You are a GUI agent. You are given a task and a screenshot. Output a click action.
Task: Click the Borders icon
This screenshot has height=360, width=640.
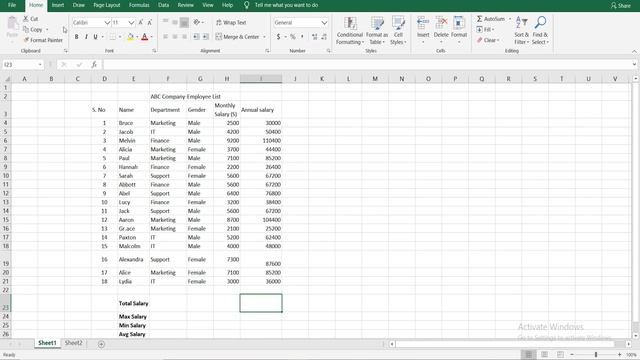coord(113,37)
